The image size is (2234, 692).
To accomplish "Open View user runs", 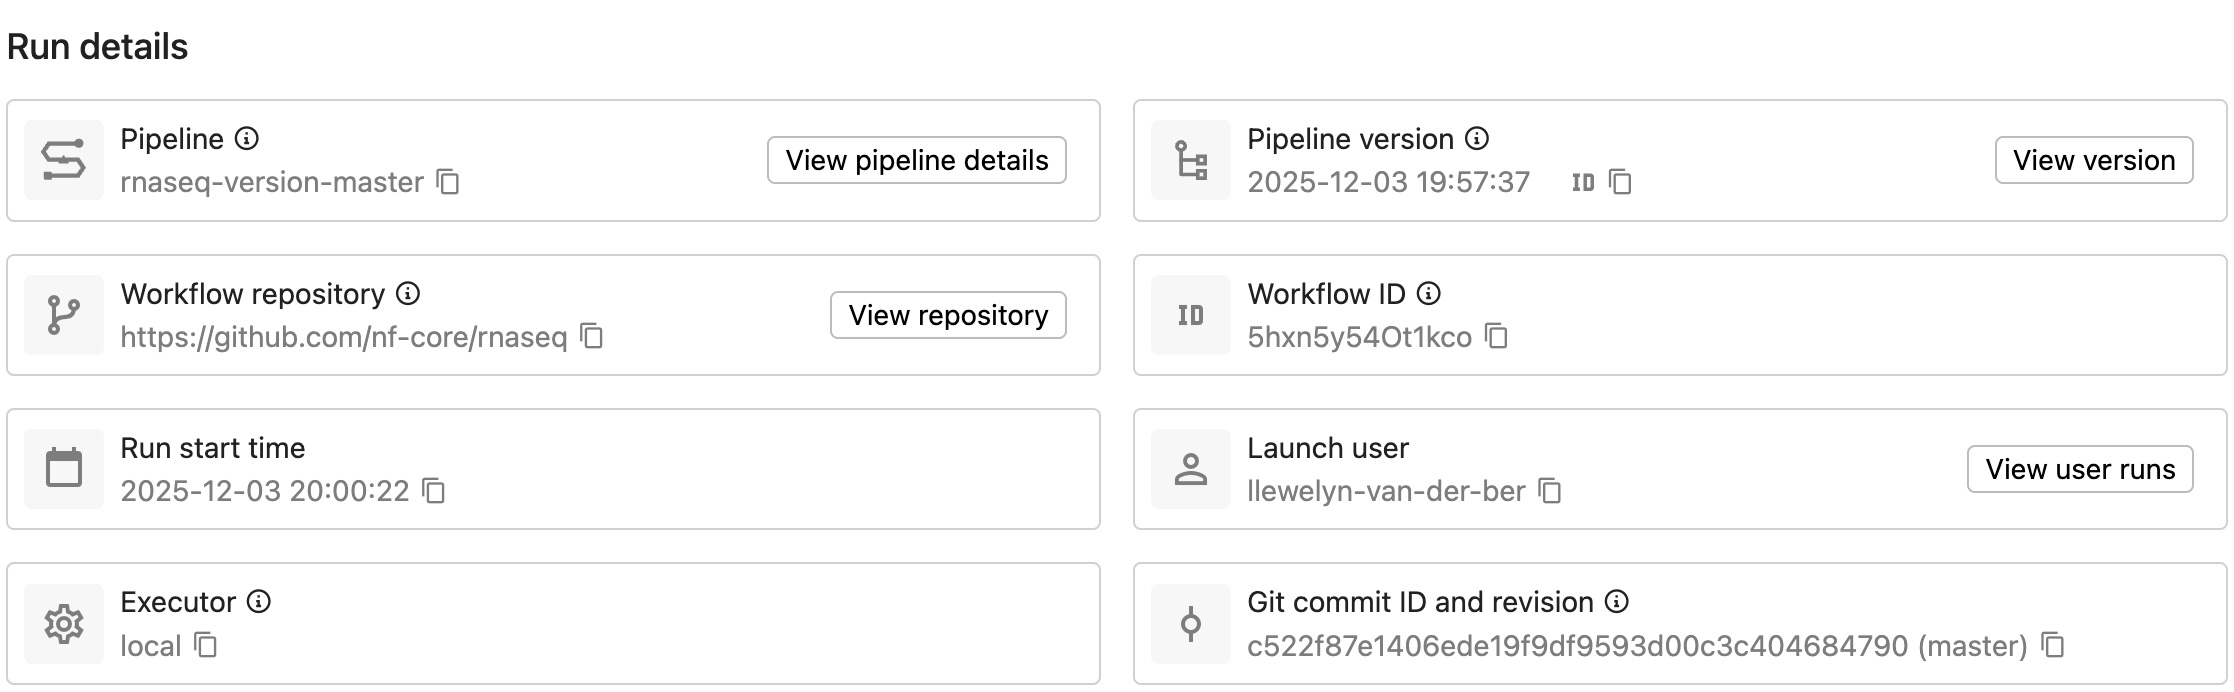I will (2079, 469).
